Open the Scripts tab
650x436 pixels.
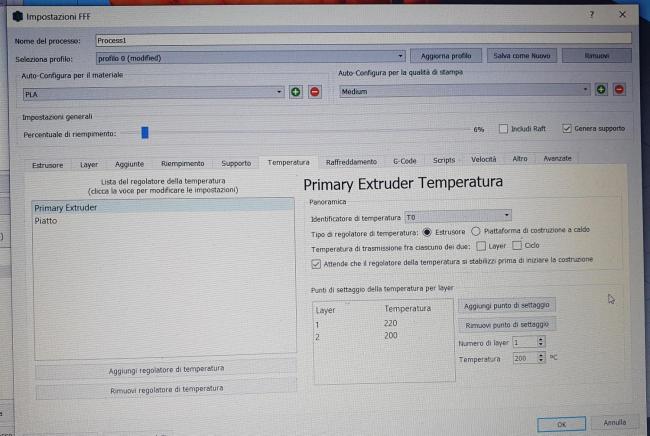tap(444, 160)
